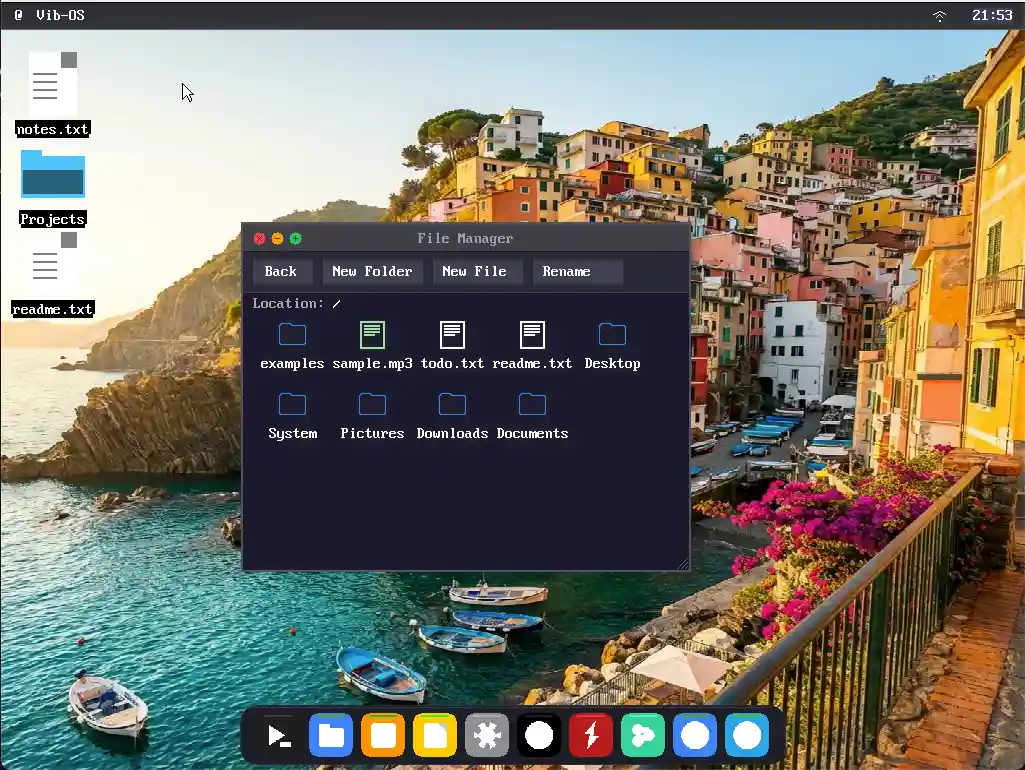The width and height of the screenshot is (1025, 770).
Task: Launch the gray snowflake settings app in dock
Action: 487,735
